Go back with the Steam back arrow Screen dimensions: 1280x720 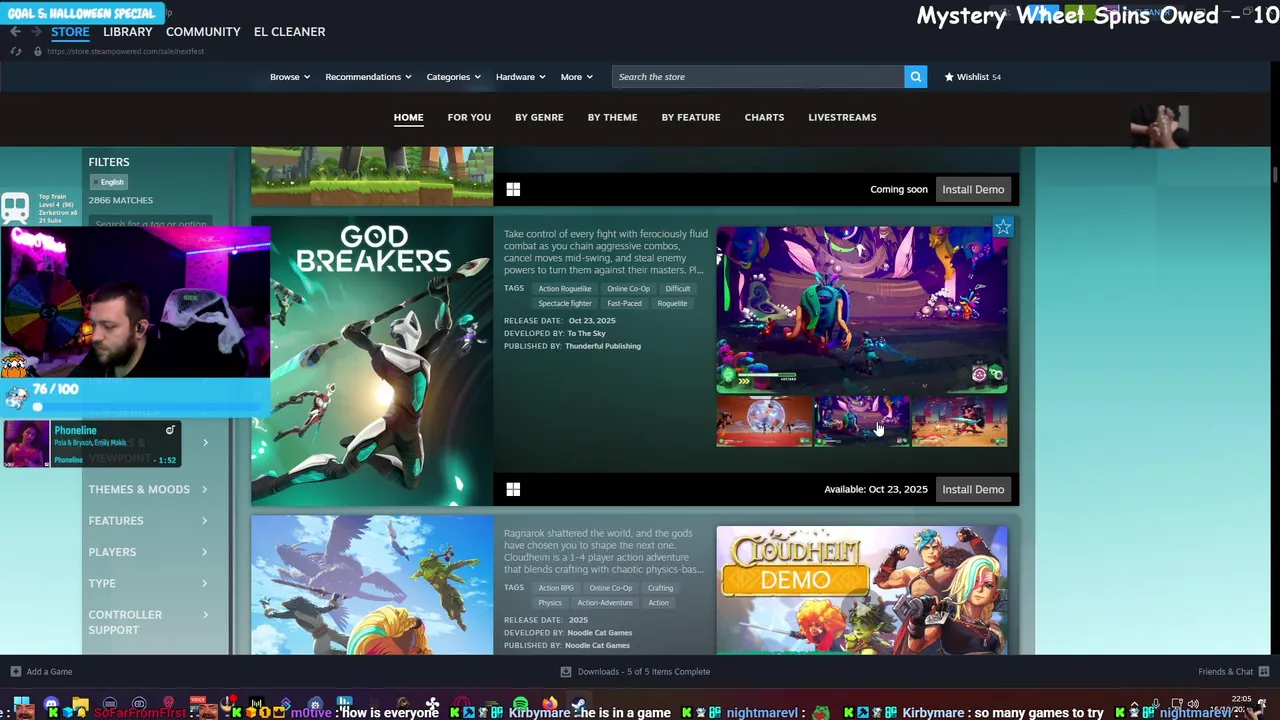15,32
